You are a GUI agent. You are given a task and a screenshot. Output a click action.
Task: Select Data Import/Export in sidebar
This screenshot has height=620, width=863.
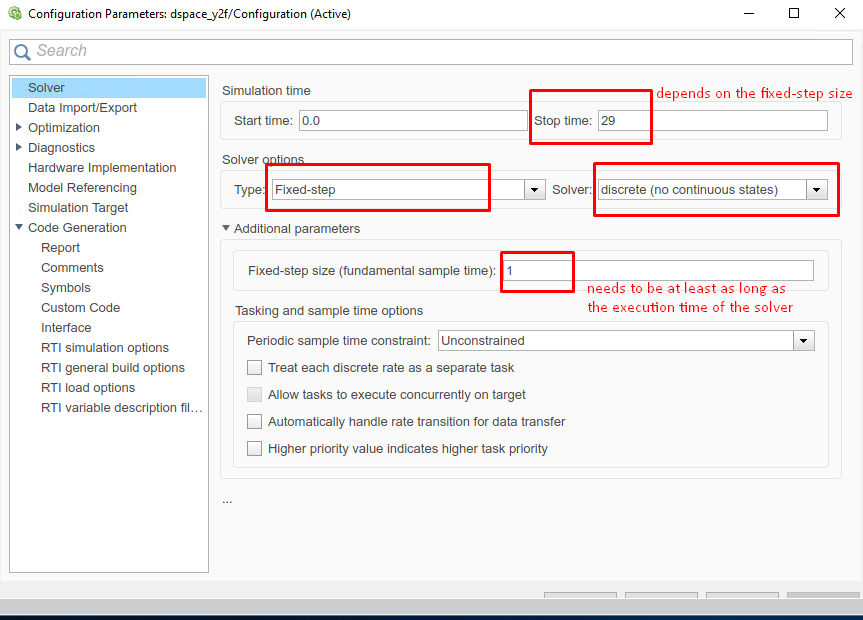pyautogui.click(x=82, y=108)
